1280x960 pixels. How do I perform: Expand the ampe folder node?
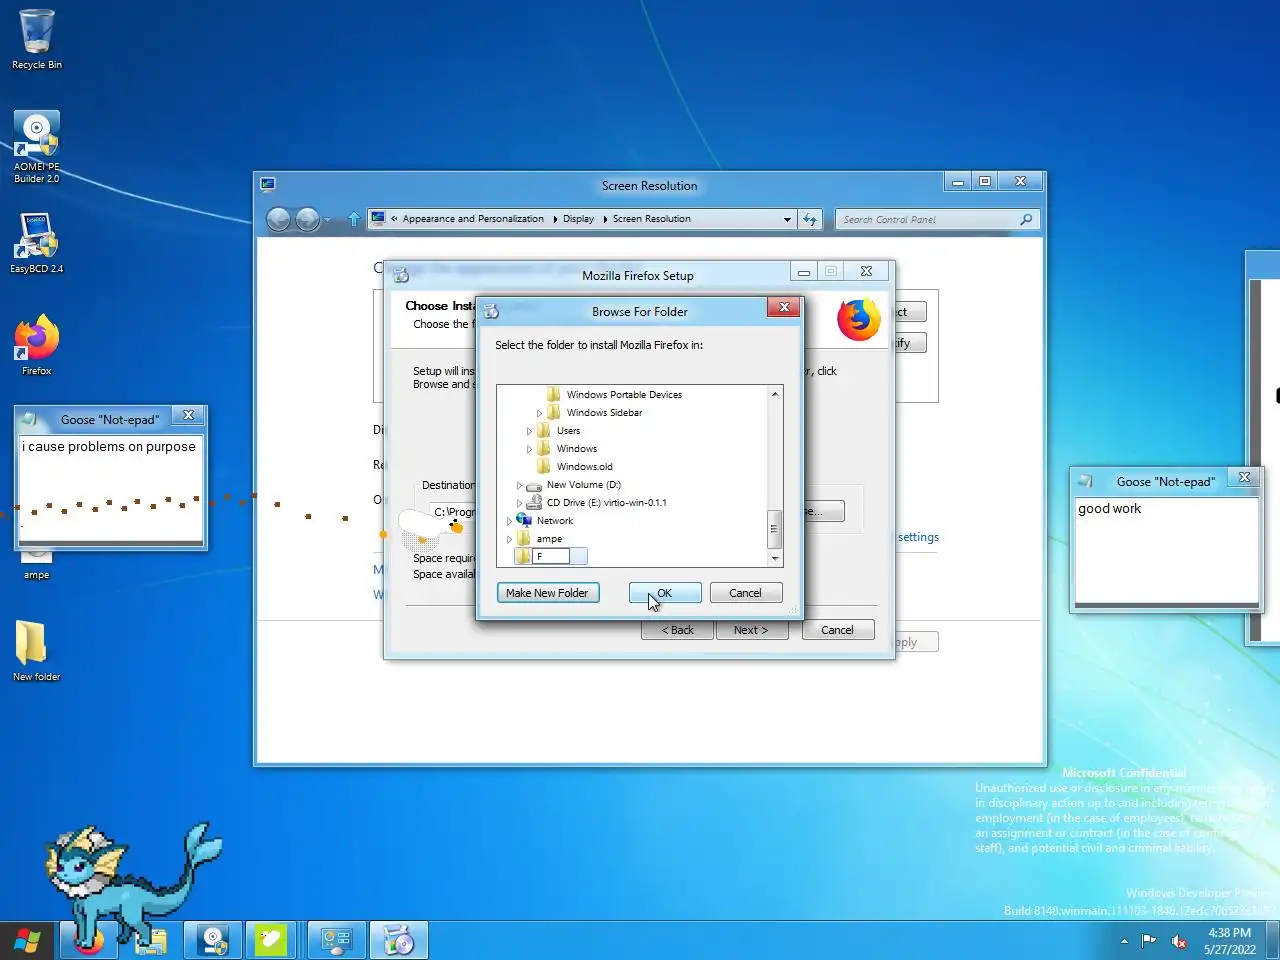tap(509, 539)
